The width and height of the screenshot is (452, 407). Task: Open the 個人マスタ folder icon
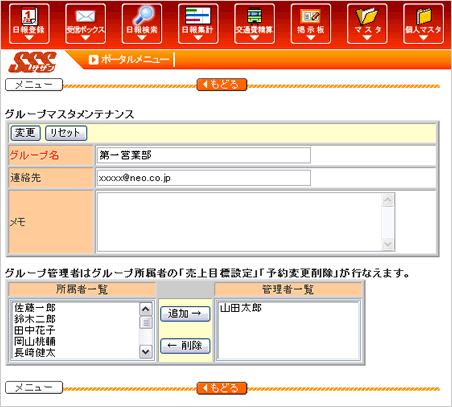tap(423, 23)
